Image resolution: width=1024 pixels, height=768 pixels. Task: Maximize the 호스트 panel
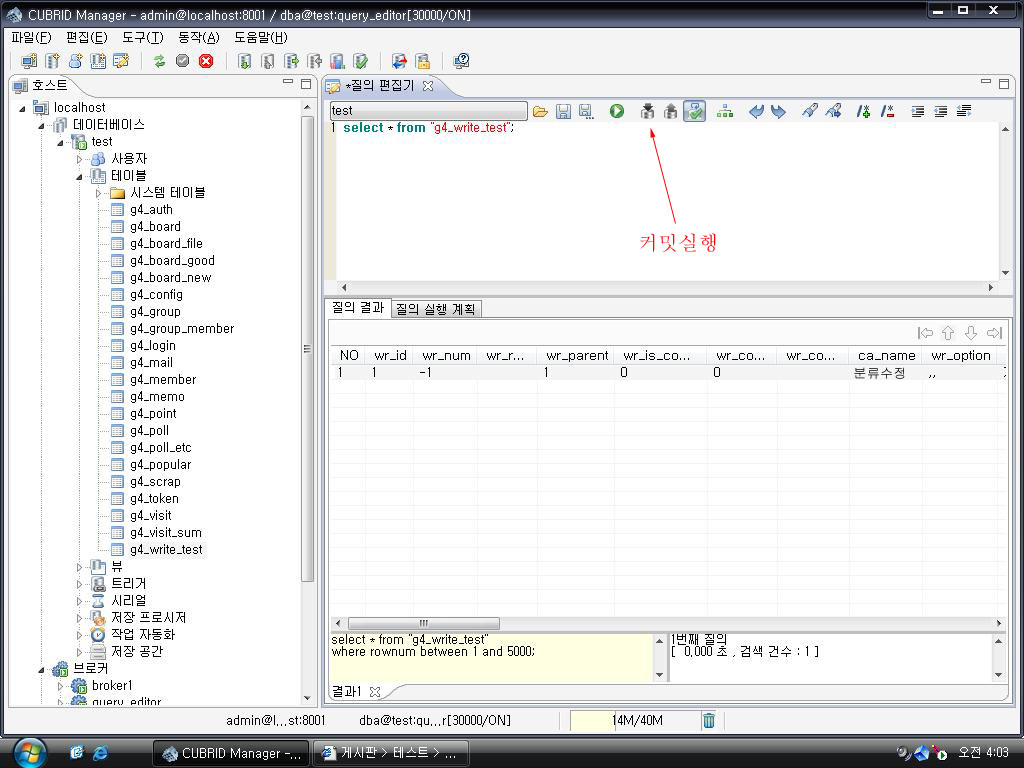(x=306, y=84)
